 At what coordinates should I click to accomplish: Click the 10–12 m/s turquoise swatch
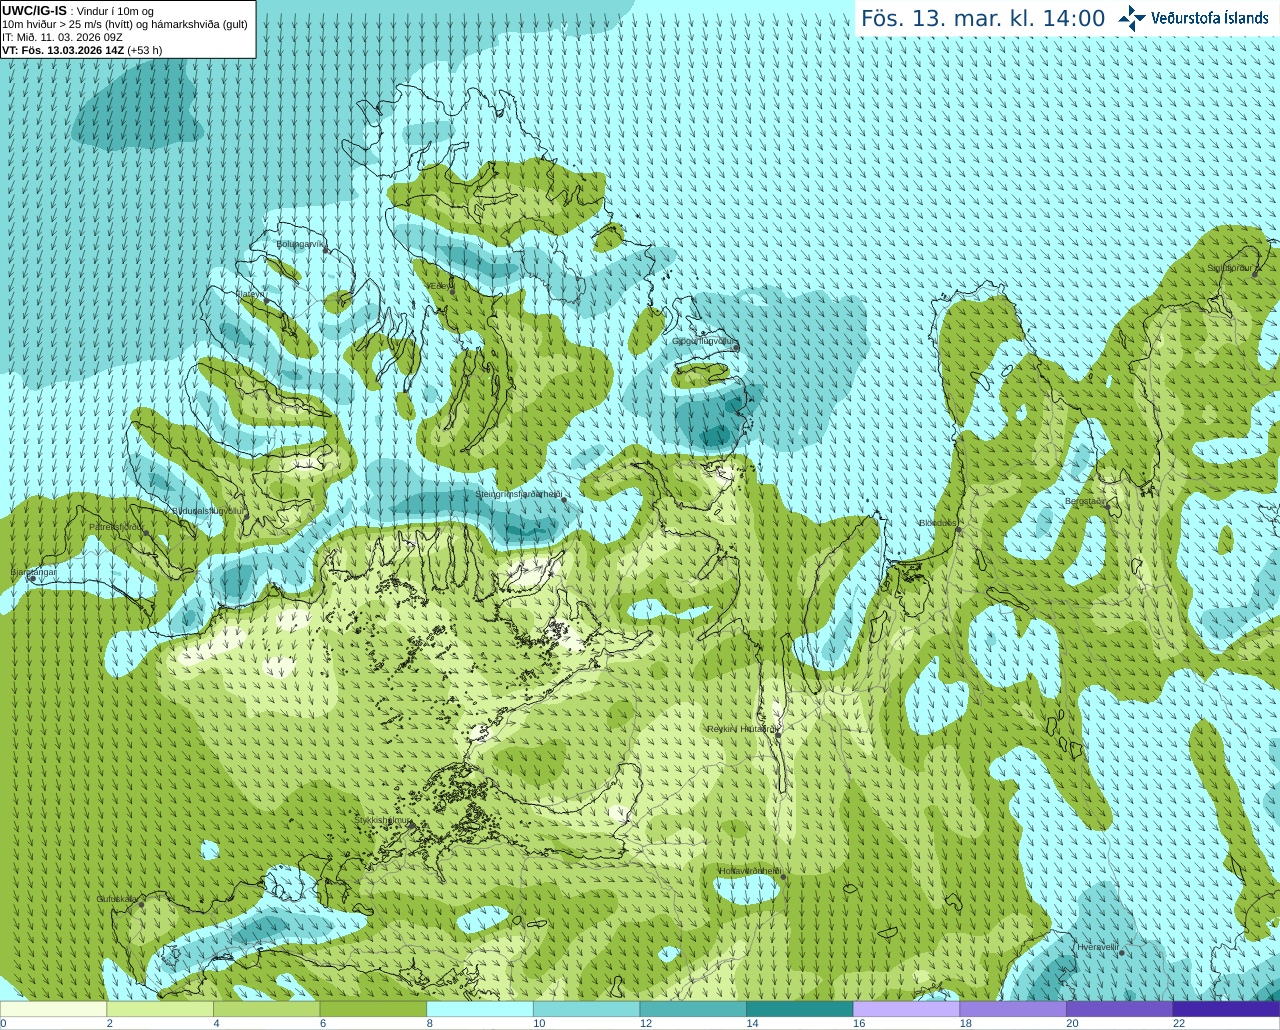pos(586,1009)
